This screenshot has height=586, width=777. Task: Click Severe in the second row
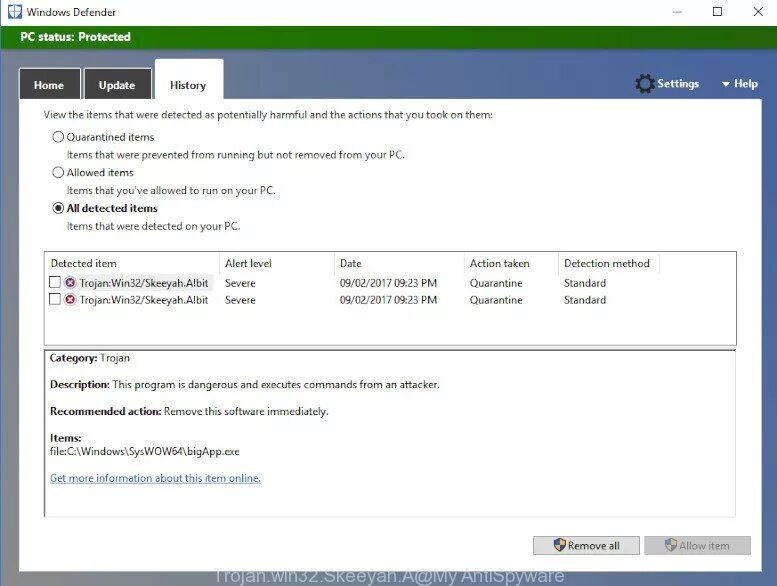(x=240, y=300)
